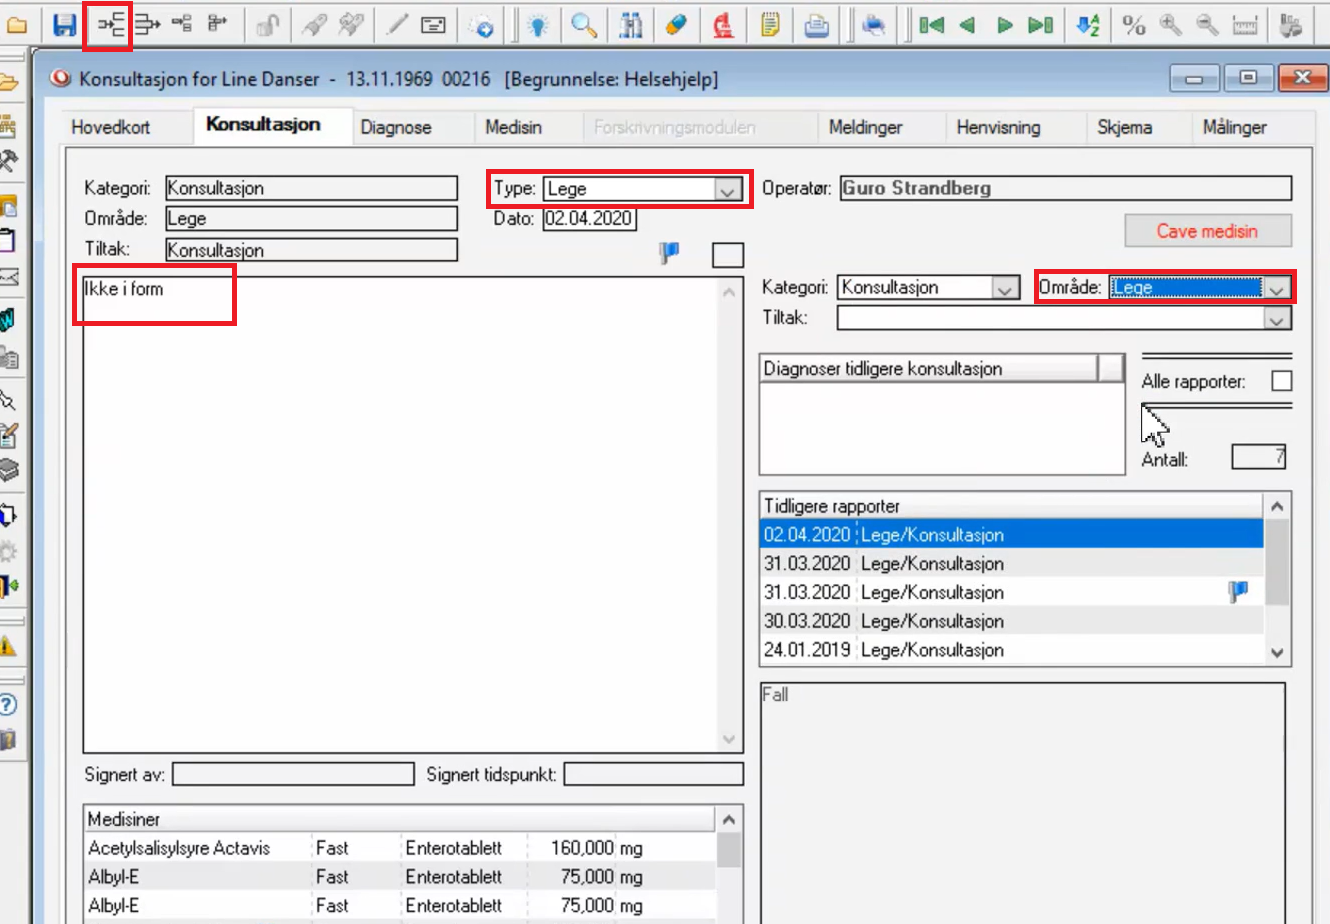Go to next record with green right arrow
1330x924 pixels.
[1005, 25]
